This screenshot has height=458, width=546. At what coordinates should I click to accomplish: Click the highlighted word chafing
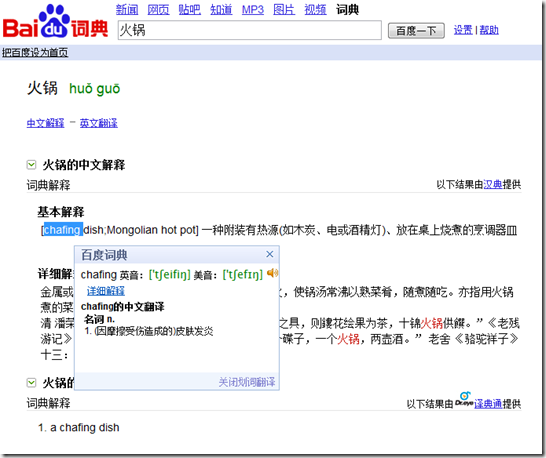click(x=62, y=230)
